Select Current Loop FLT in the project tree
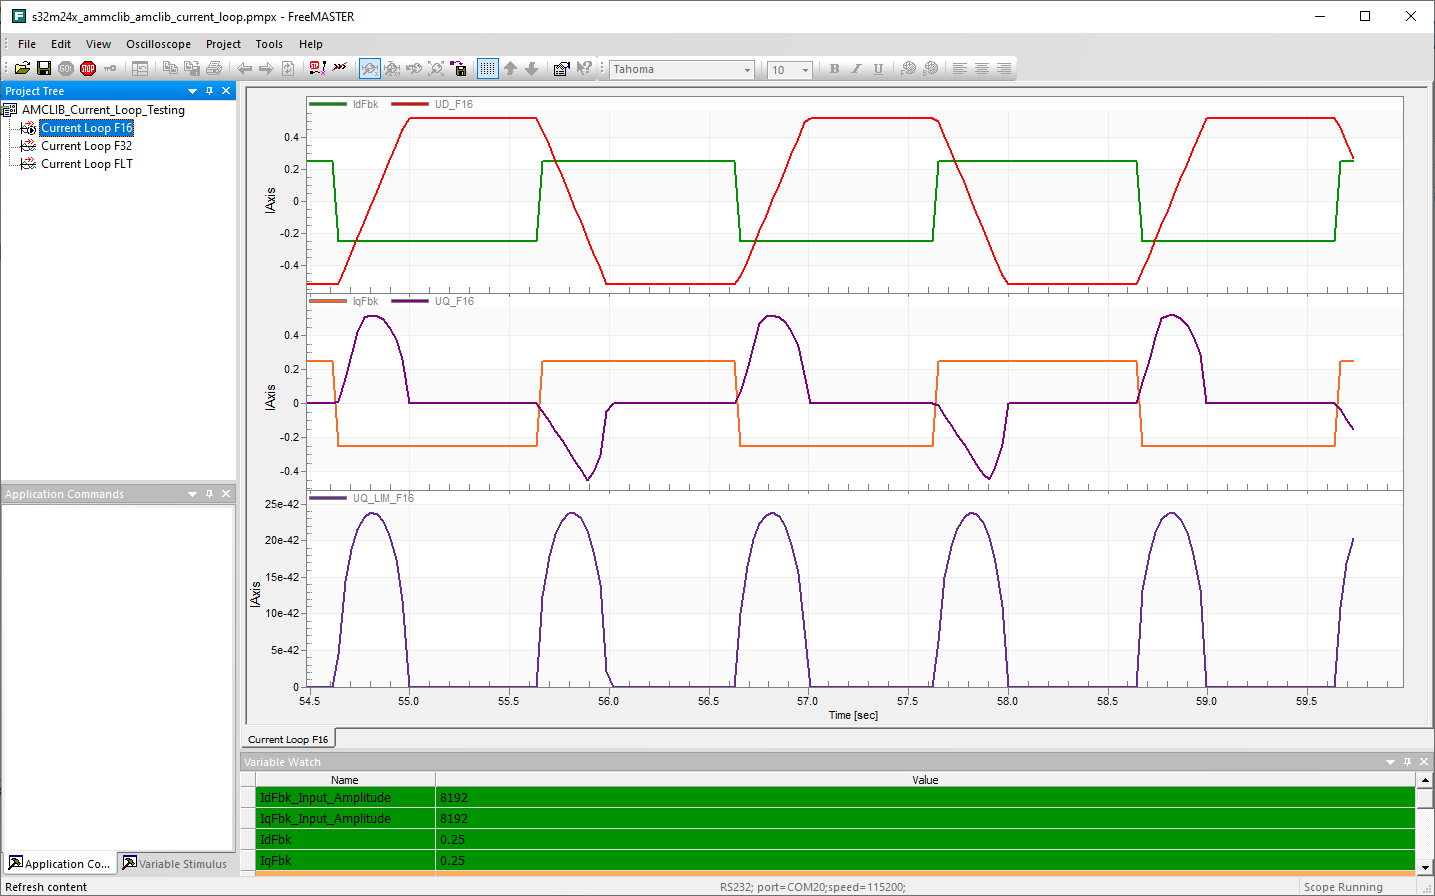Viewport: 1435px width, 896px height. click(x=86, y=163)
